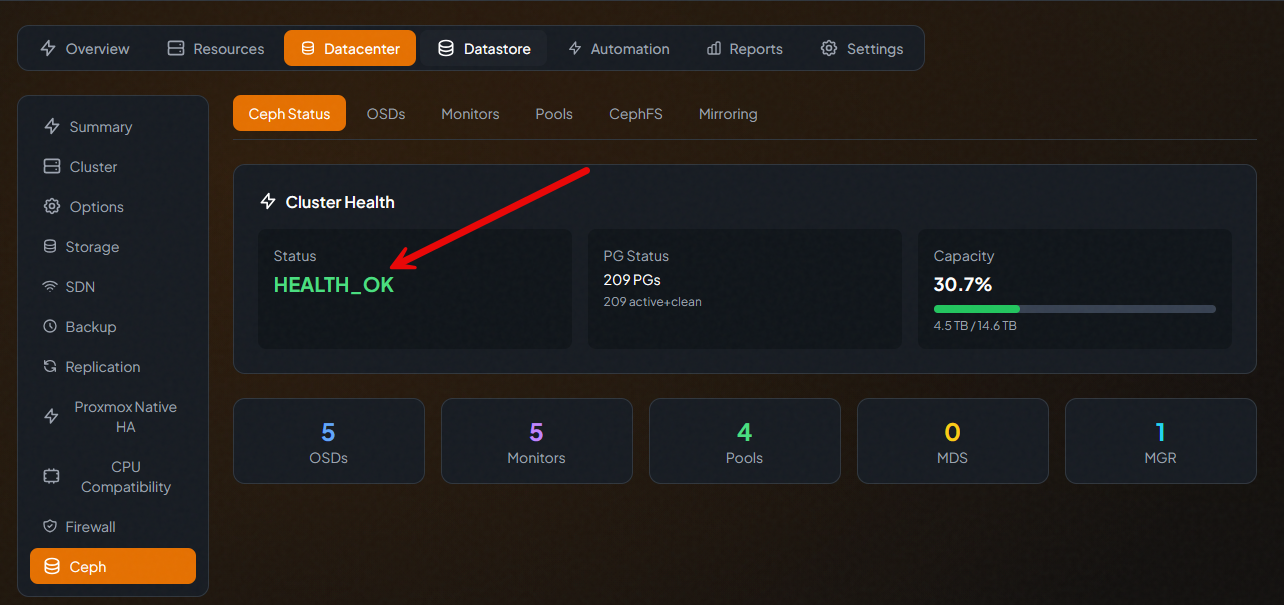Switch to the Datastore section
Viewport: 1284px width, 605px height.
[484, 48]
